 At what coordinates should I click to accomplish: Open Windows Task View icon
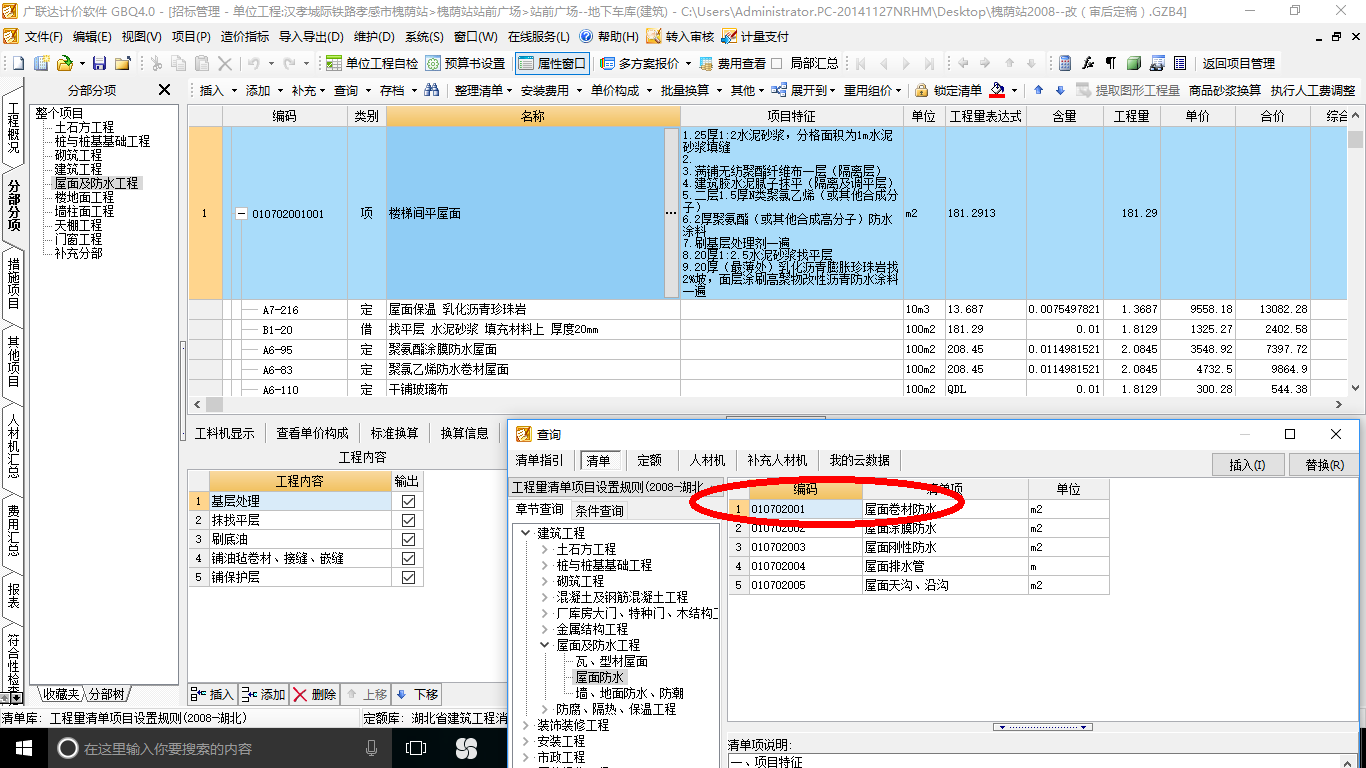pyautogui.click(x=416, y=748)
